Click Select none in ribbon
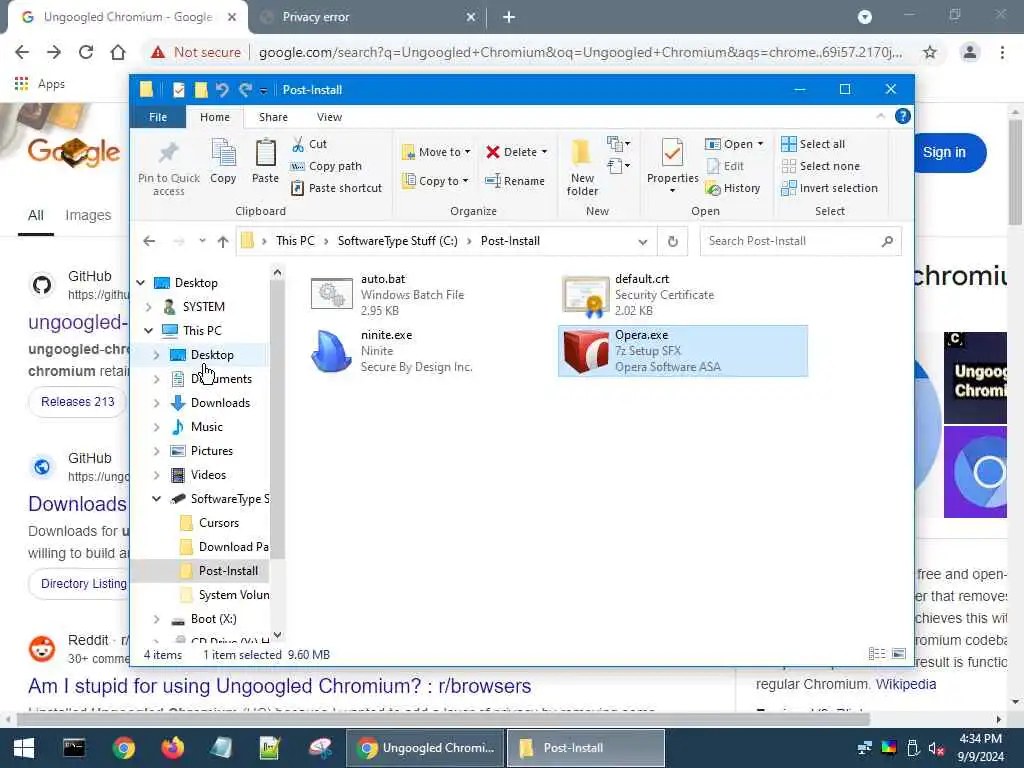The height and width of the screenshot is (768, 1024). 820,167
